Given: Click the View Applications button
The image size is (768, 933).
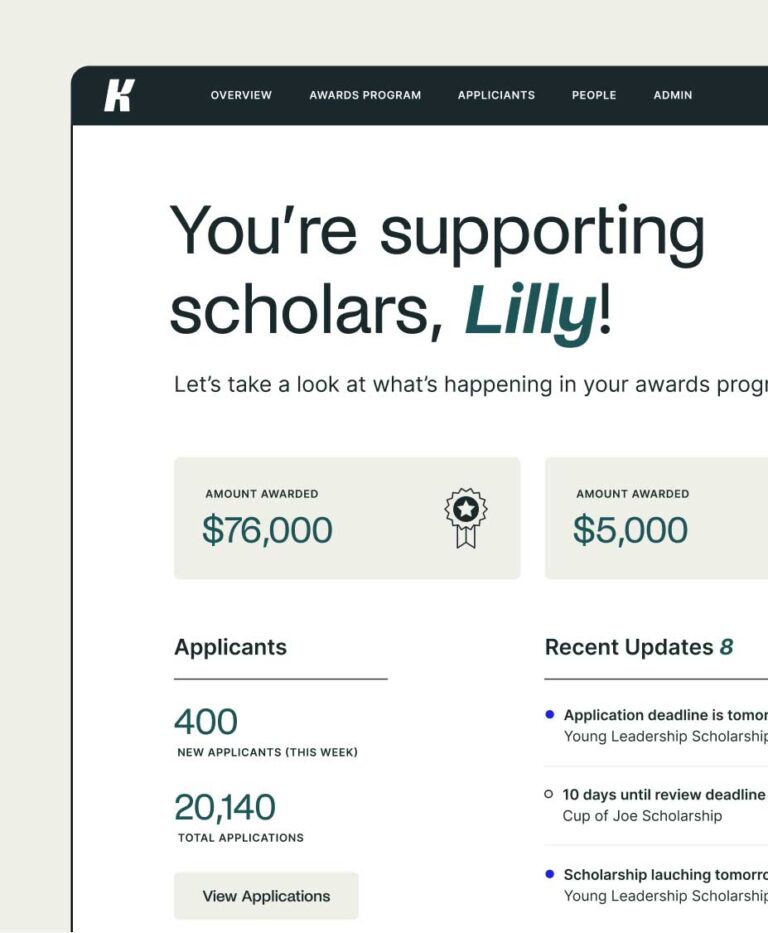Looking at the screenshot, I should click(x=266, y=896).
